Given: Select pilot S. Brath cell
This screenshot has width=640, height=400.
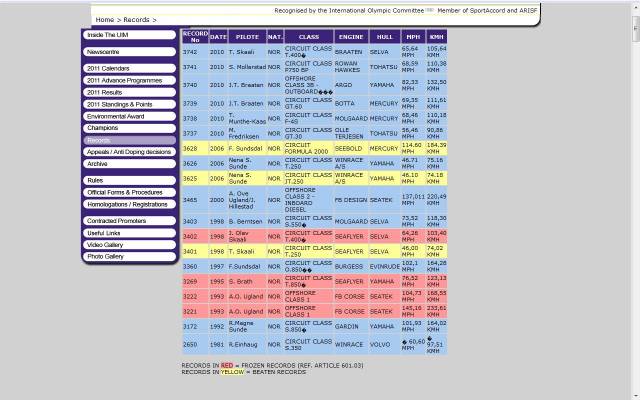Looking at the screenshot, I should point(247,282).
